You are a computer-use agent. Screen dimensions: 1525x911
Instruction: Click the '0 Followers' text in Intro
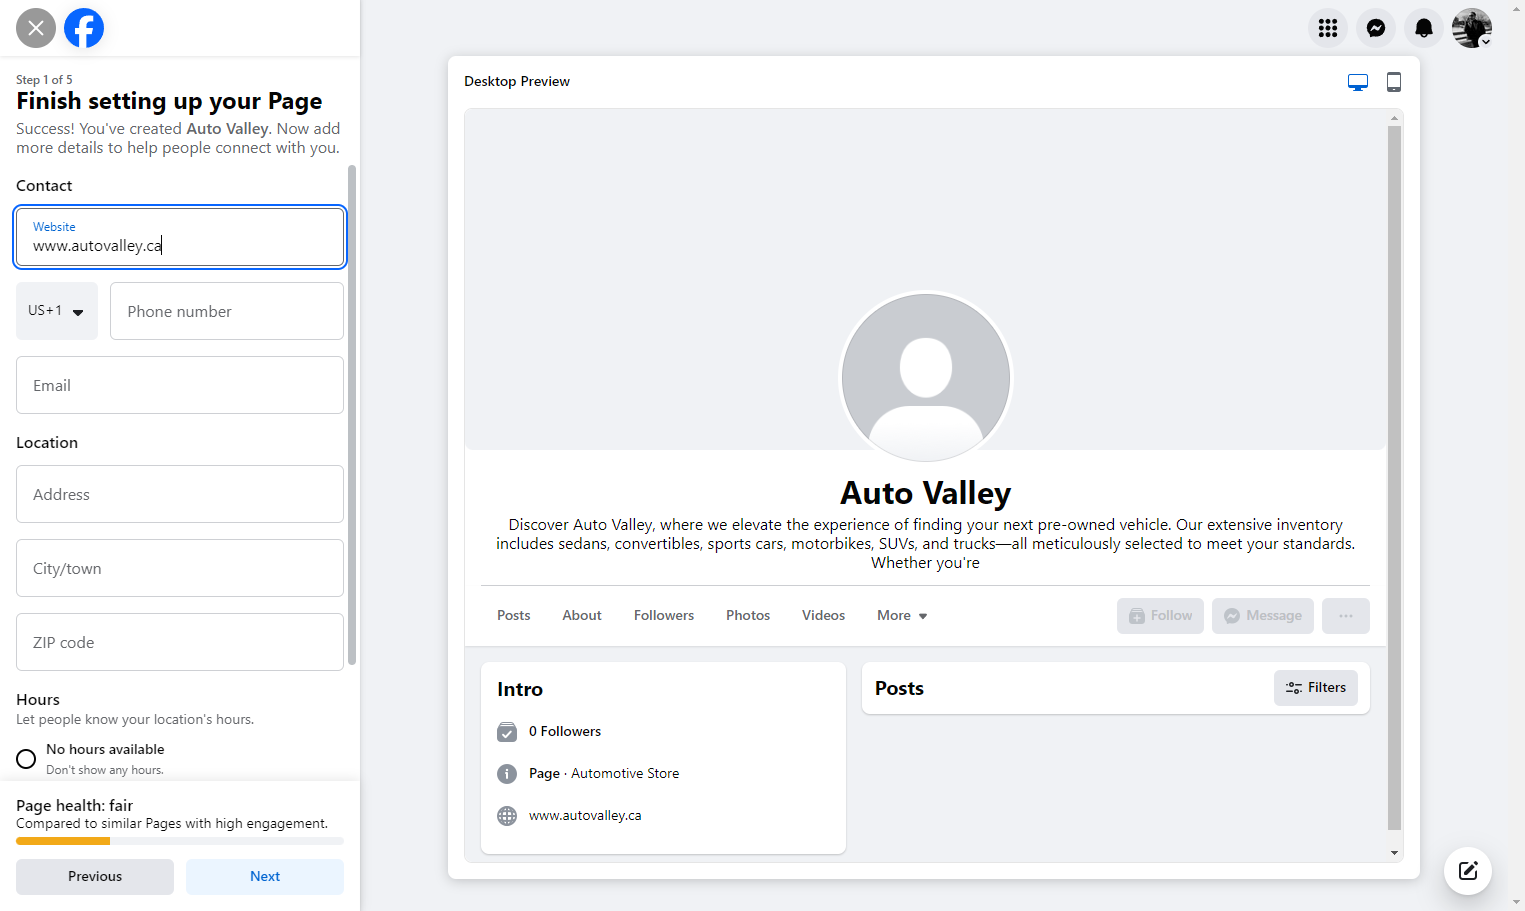point(565,732)
